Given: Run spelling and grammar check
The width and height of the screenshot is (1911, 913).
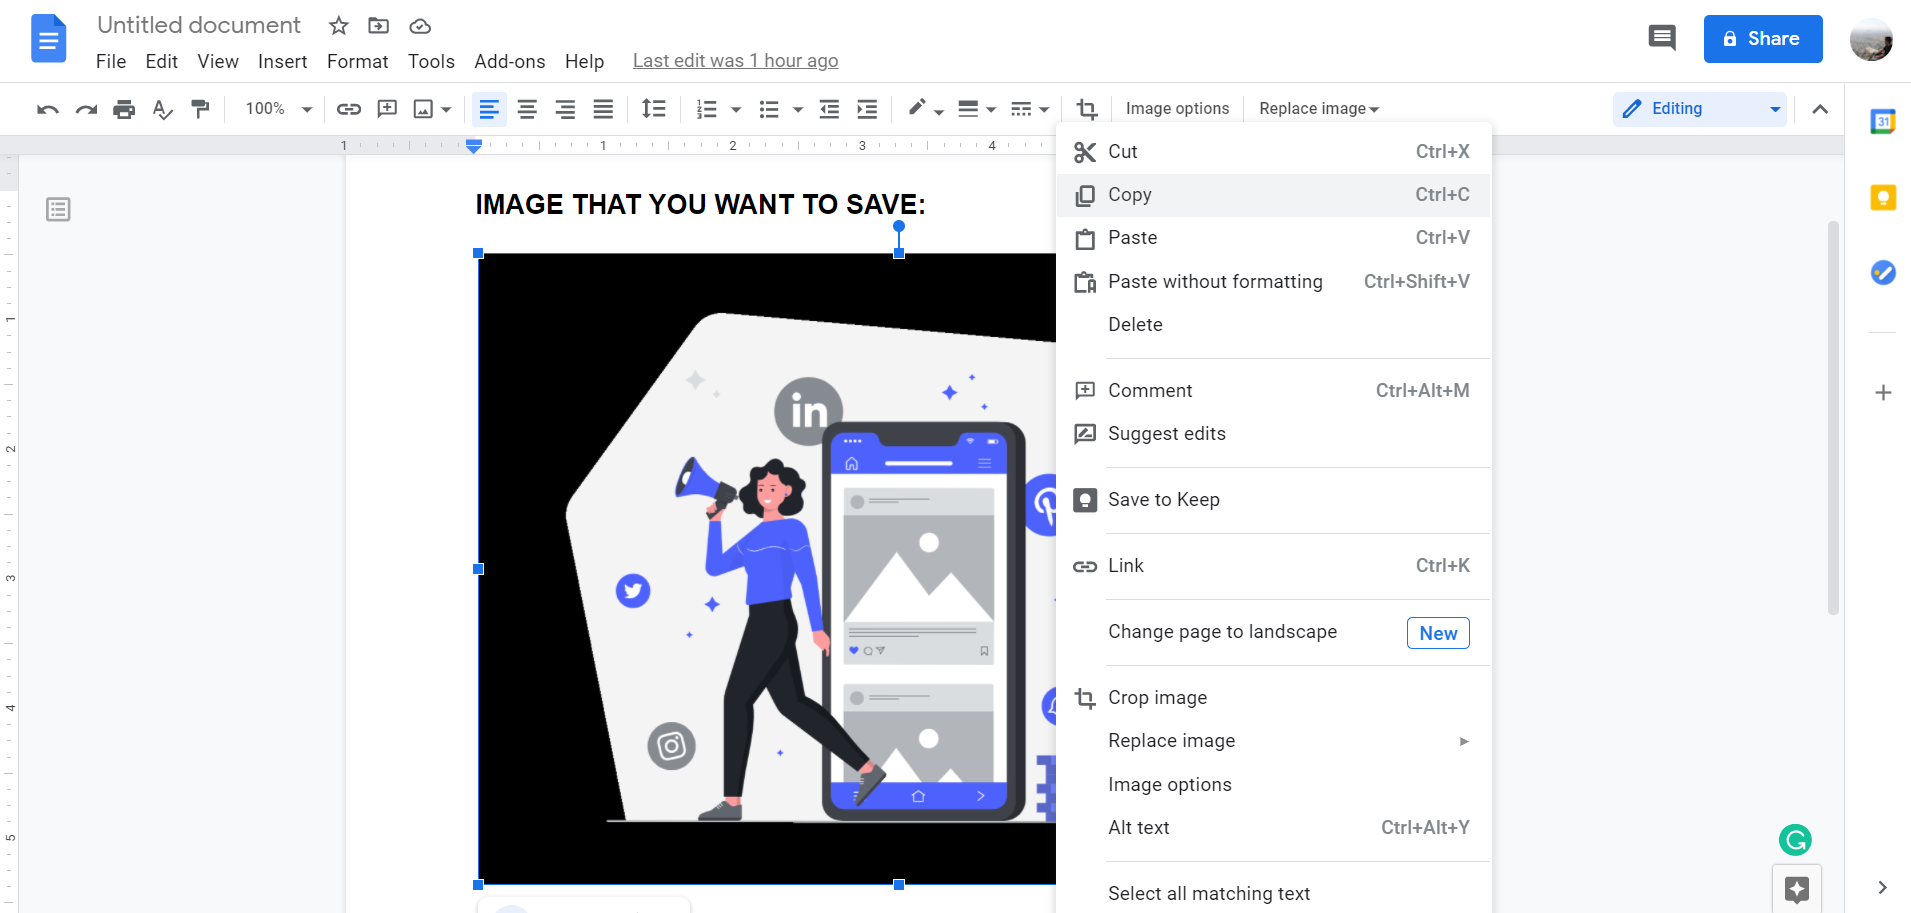Looking at the screenshot, I should pyautogui.click(x=162, y=109).
